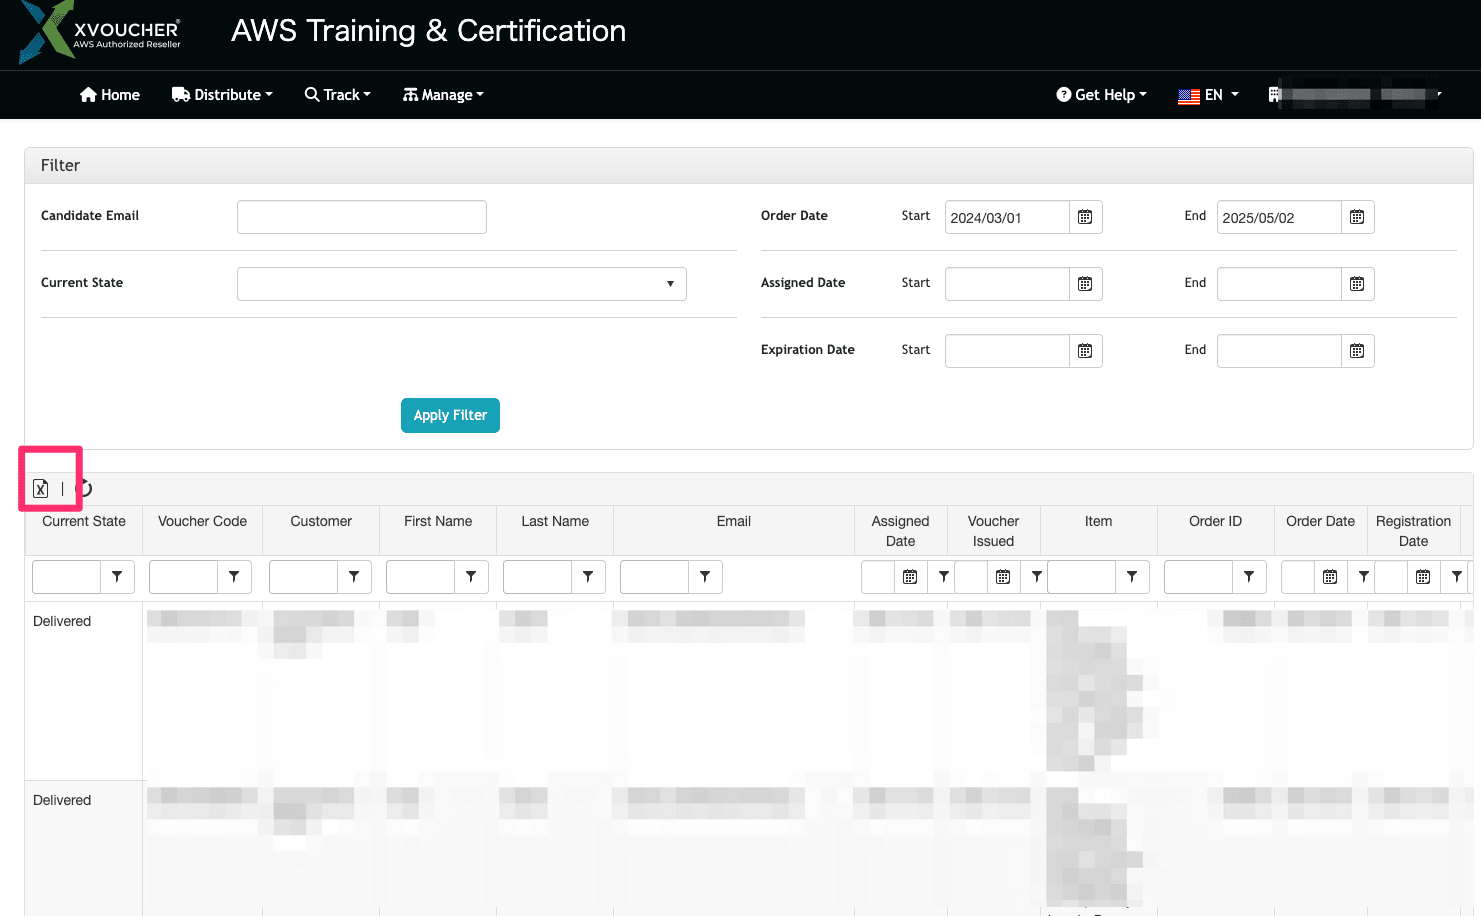This screenshot has height=916, width=1481.
Task: Sort by Customer column header
Action: 321,521
